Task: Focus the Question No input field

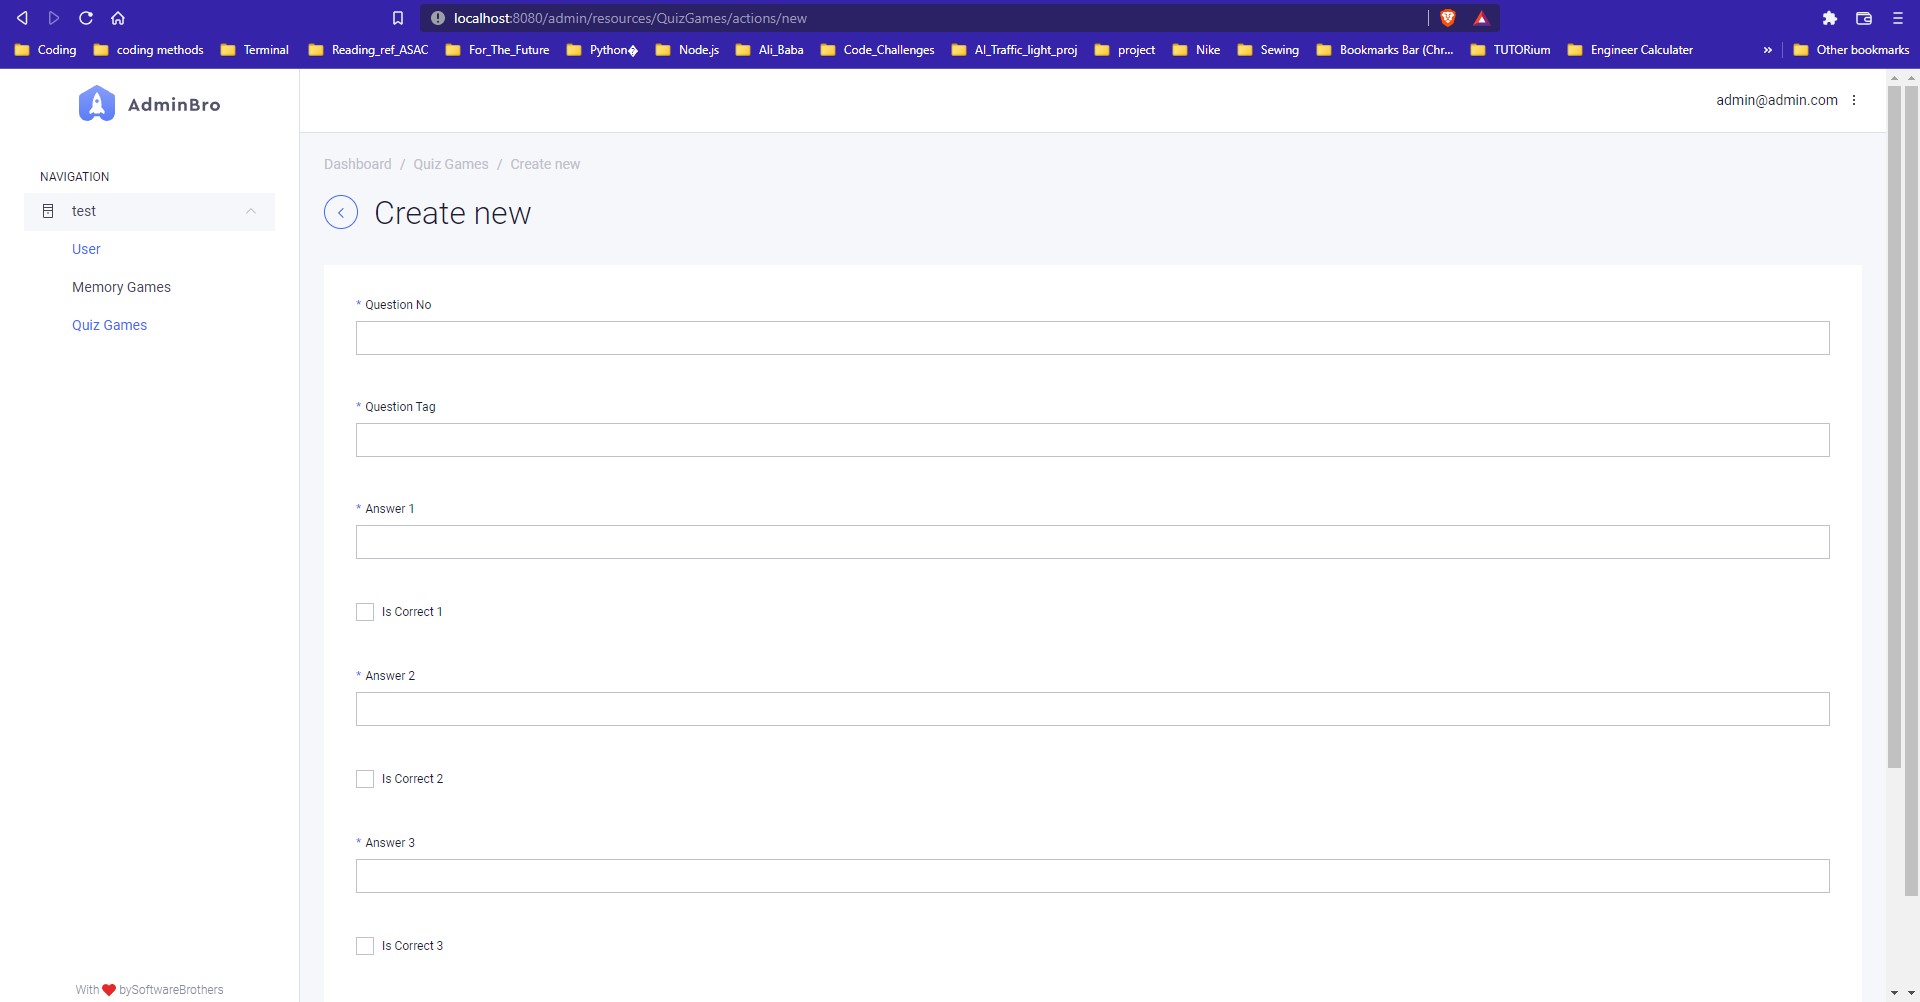Action: click(x=1093, y=338)
